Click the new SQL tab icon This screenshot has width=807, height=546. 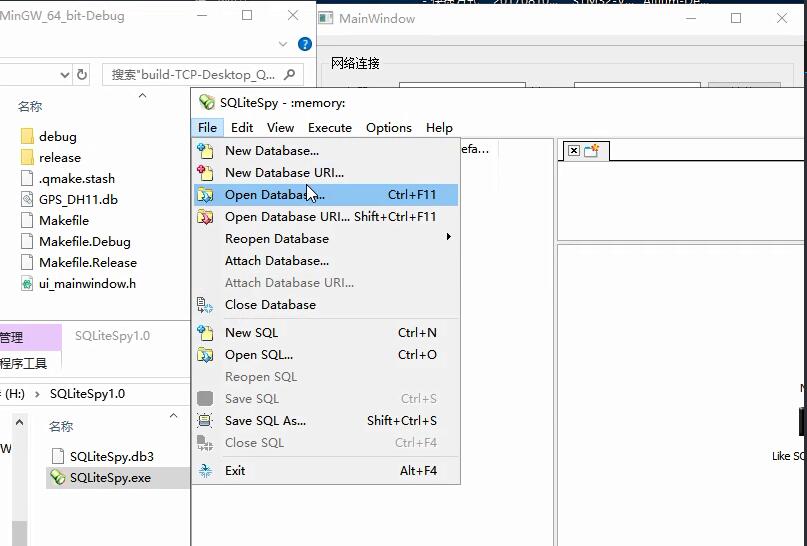click(x=591, y=150)
